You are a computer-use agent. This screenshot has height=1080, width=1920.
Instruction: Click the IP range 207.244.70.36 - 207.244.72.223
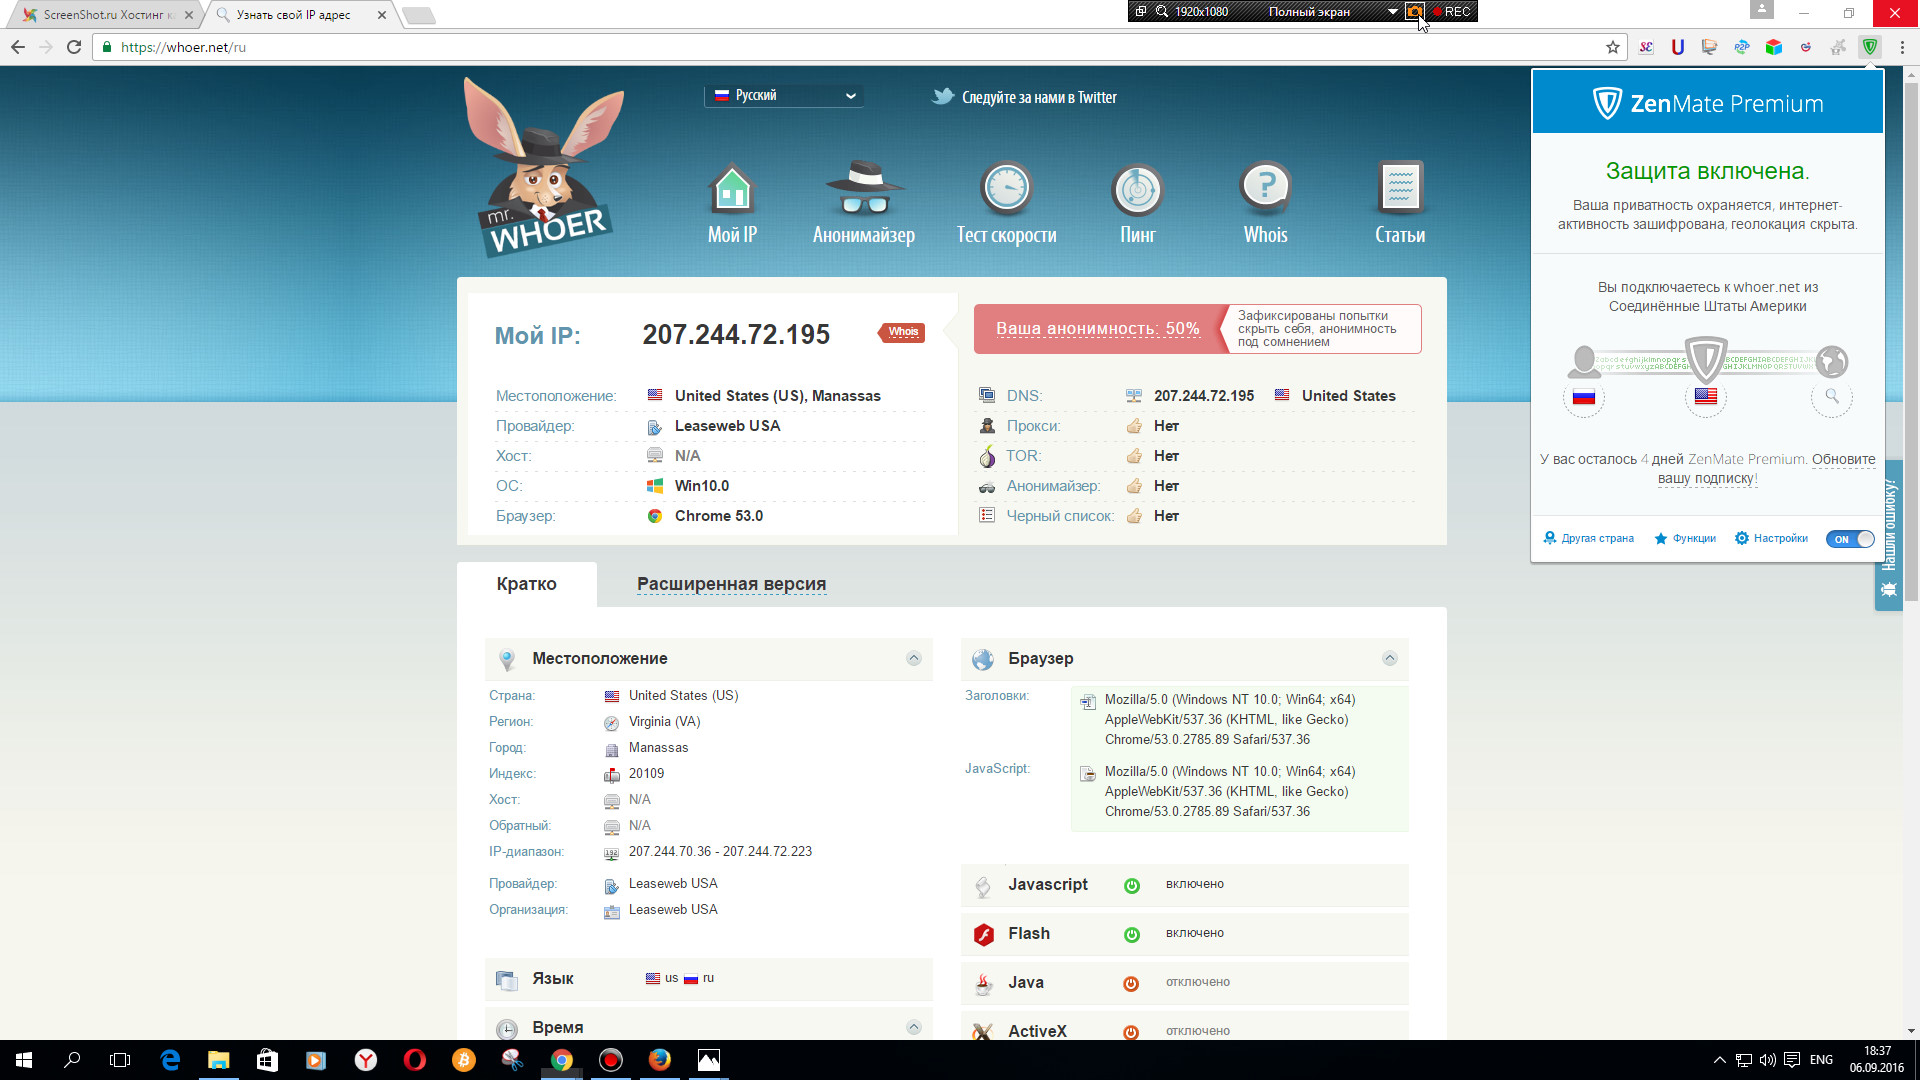[x=720, y=852]
